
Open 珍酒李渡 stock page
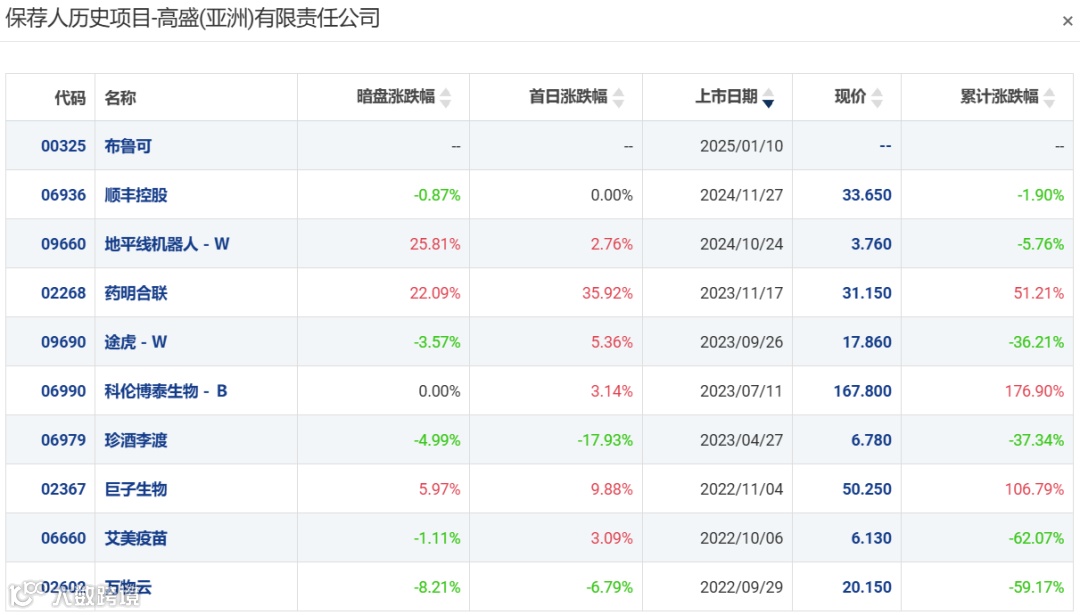[x=136, y=439]
